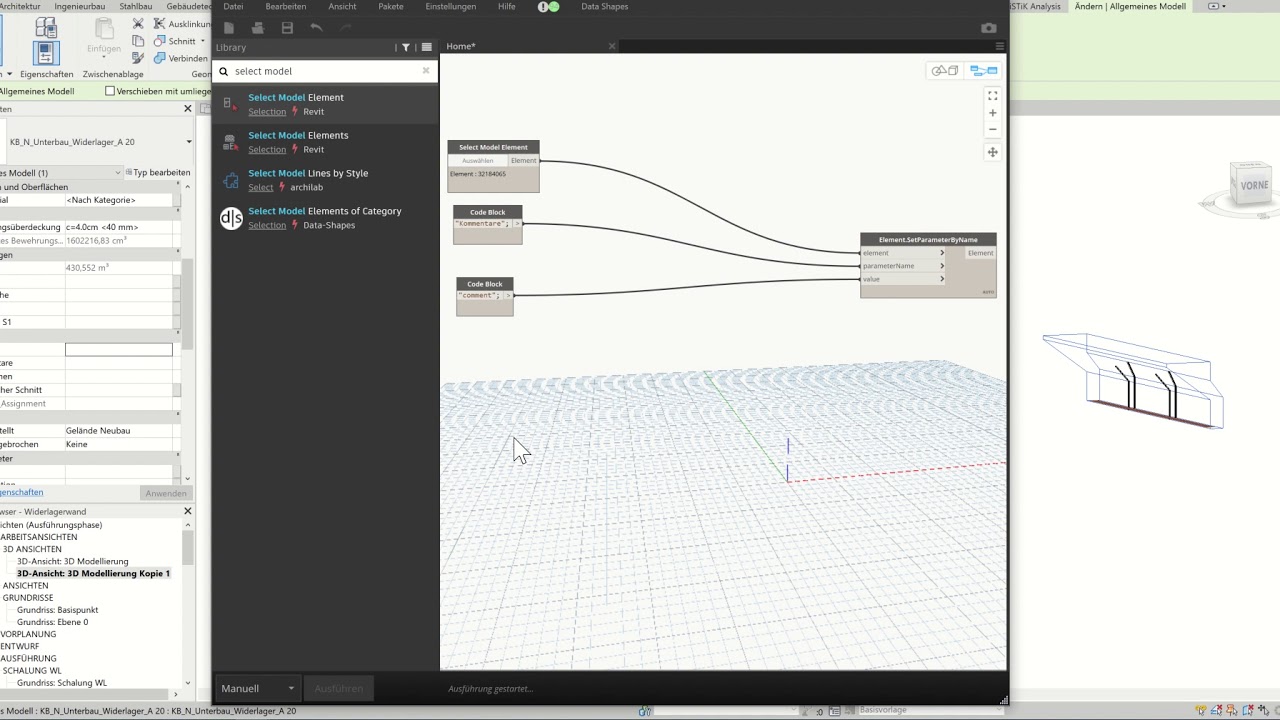Close the Eigenschaften palette with X

click(187, 108)
